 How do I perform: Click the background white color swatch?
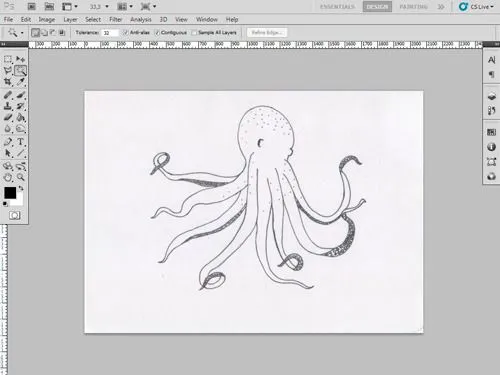(19, 201)
